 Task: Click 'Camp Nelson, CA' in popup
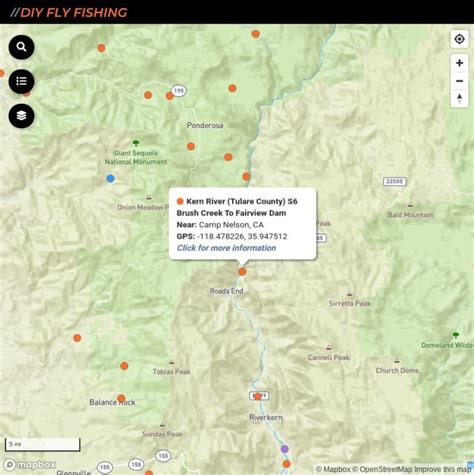231,225
